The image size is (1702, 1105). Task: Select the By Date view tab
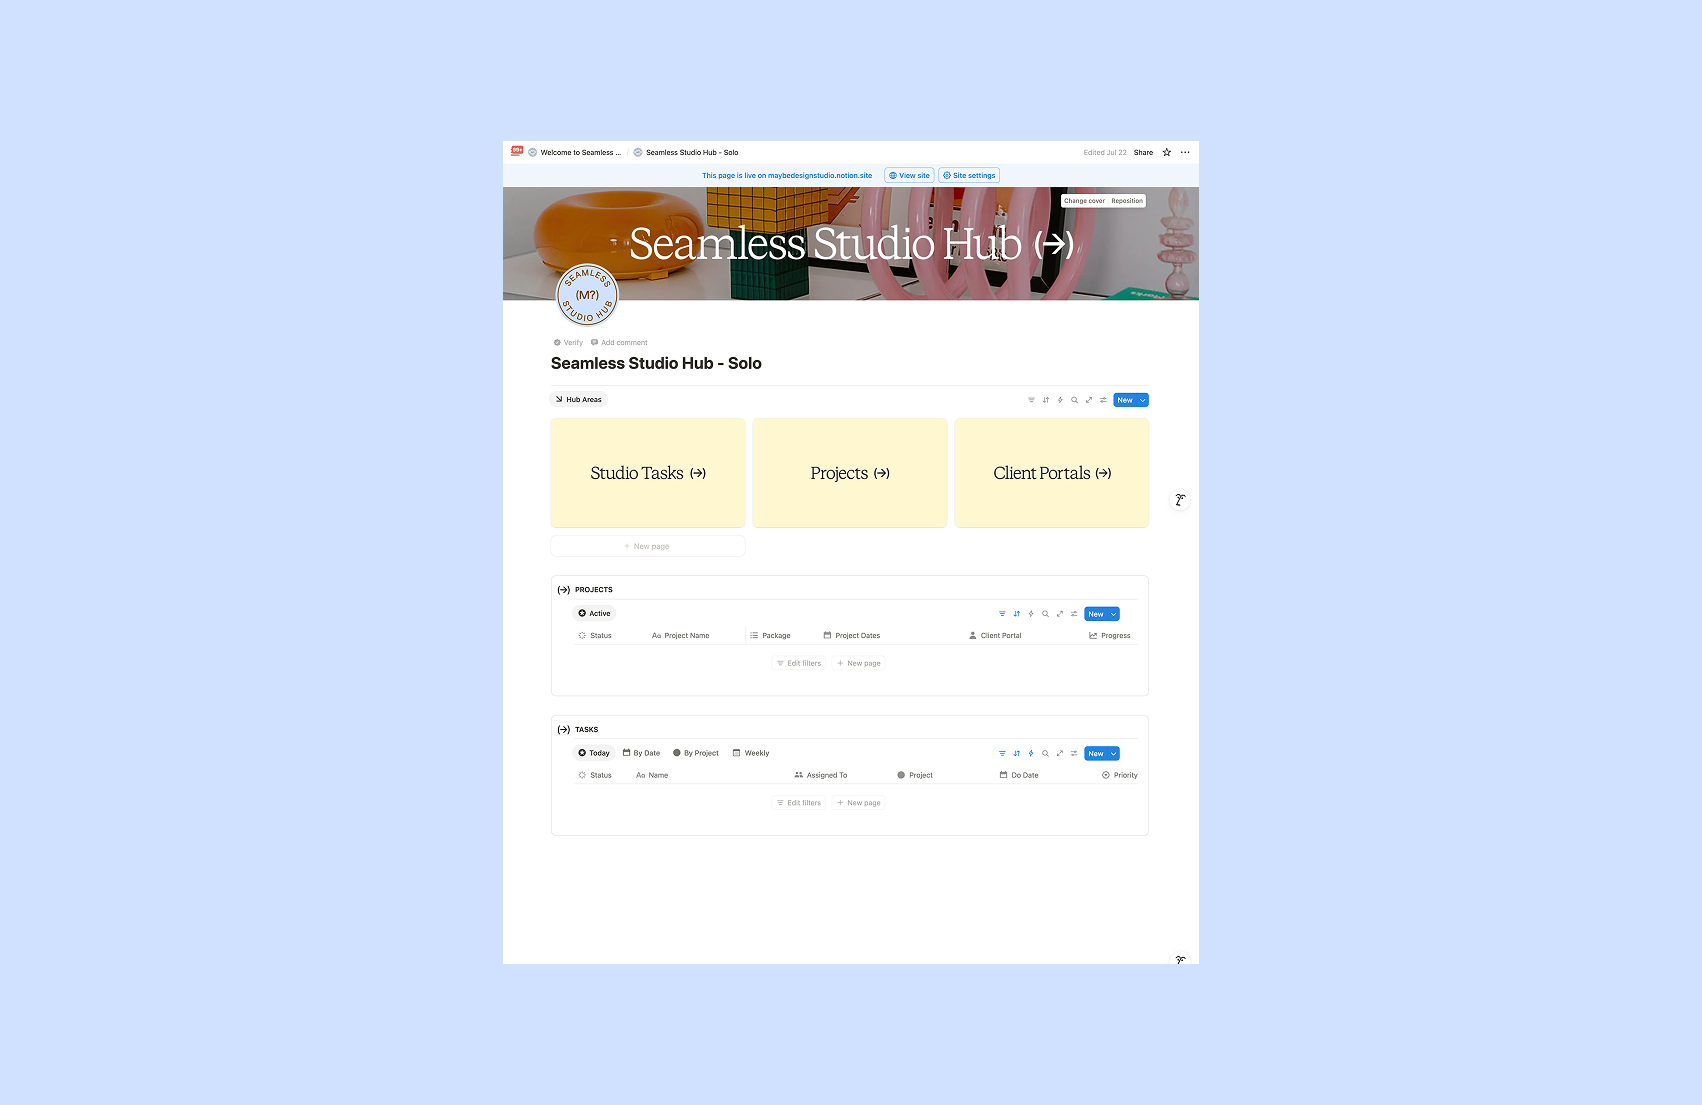pyautogui.click(x=641, y=753)
